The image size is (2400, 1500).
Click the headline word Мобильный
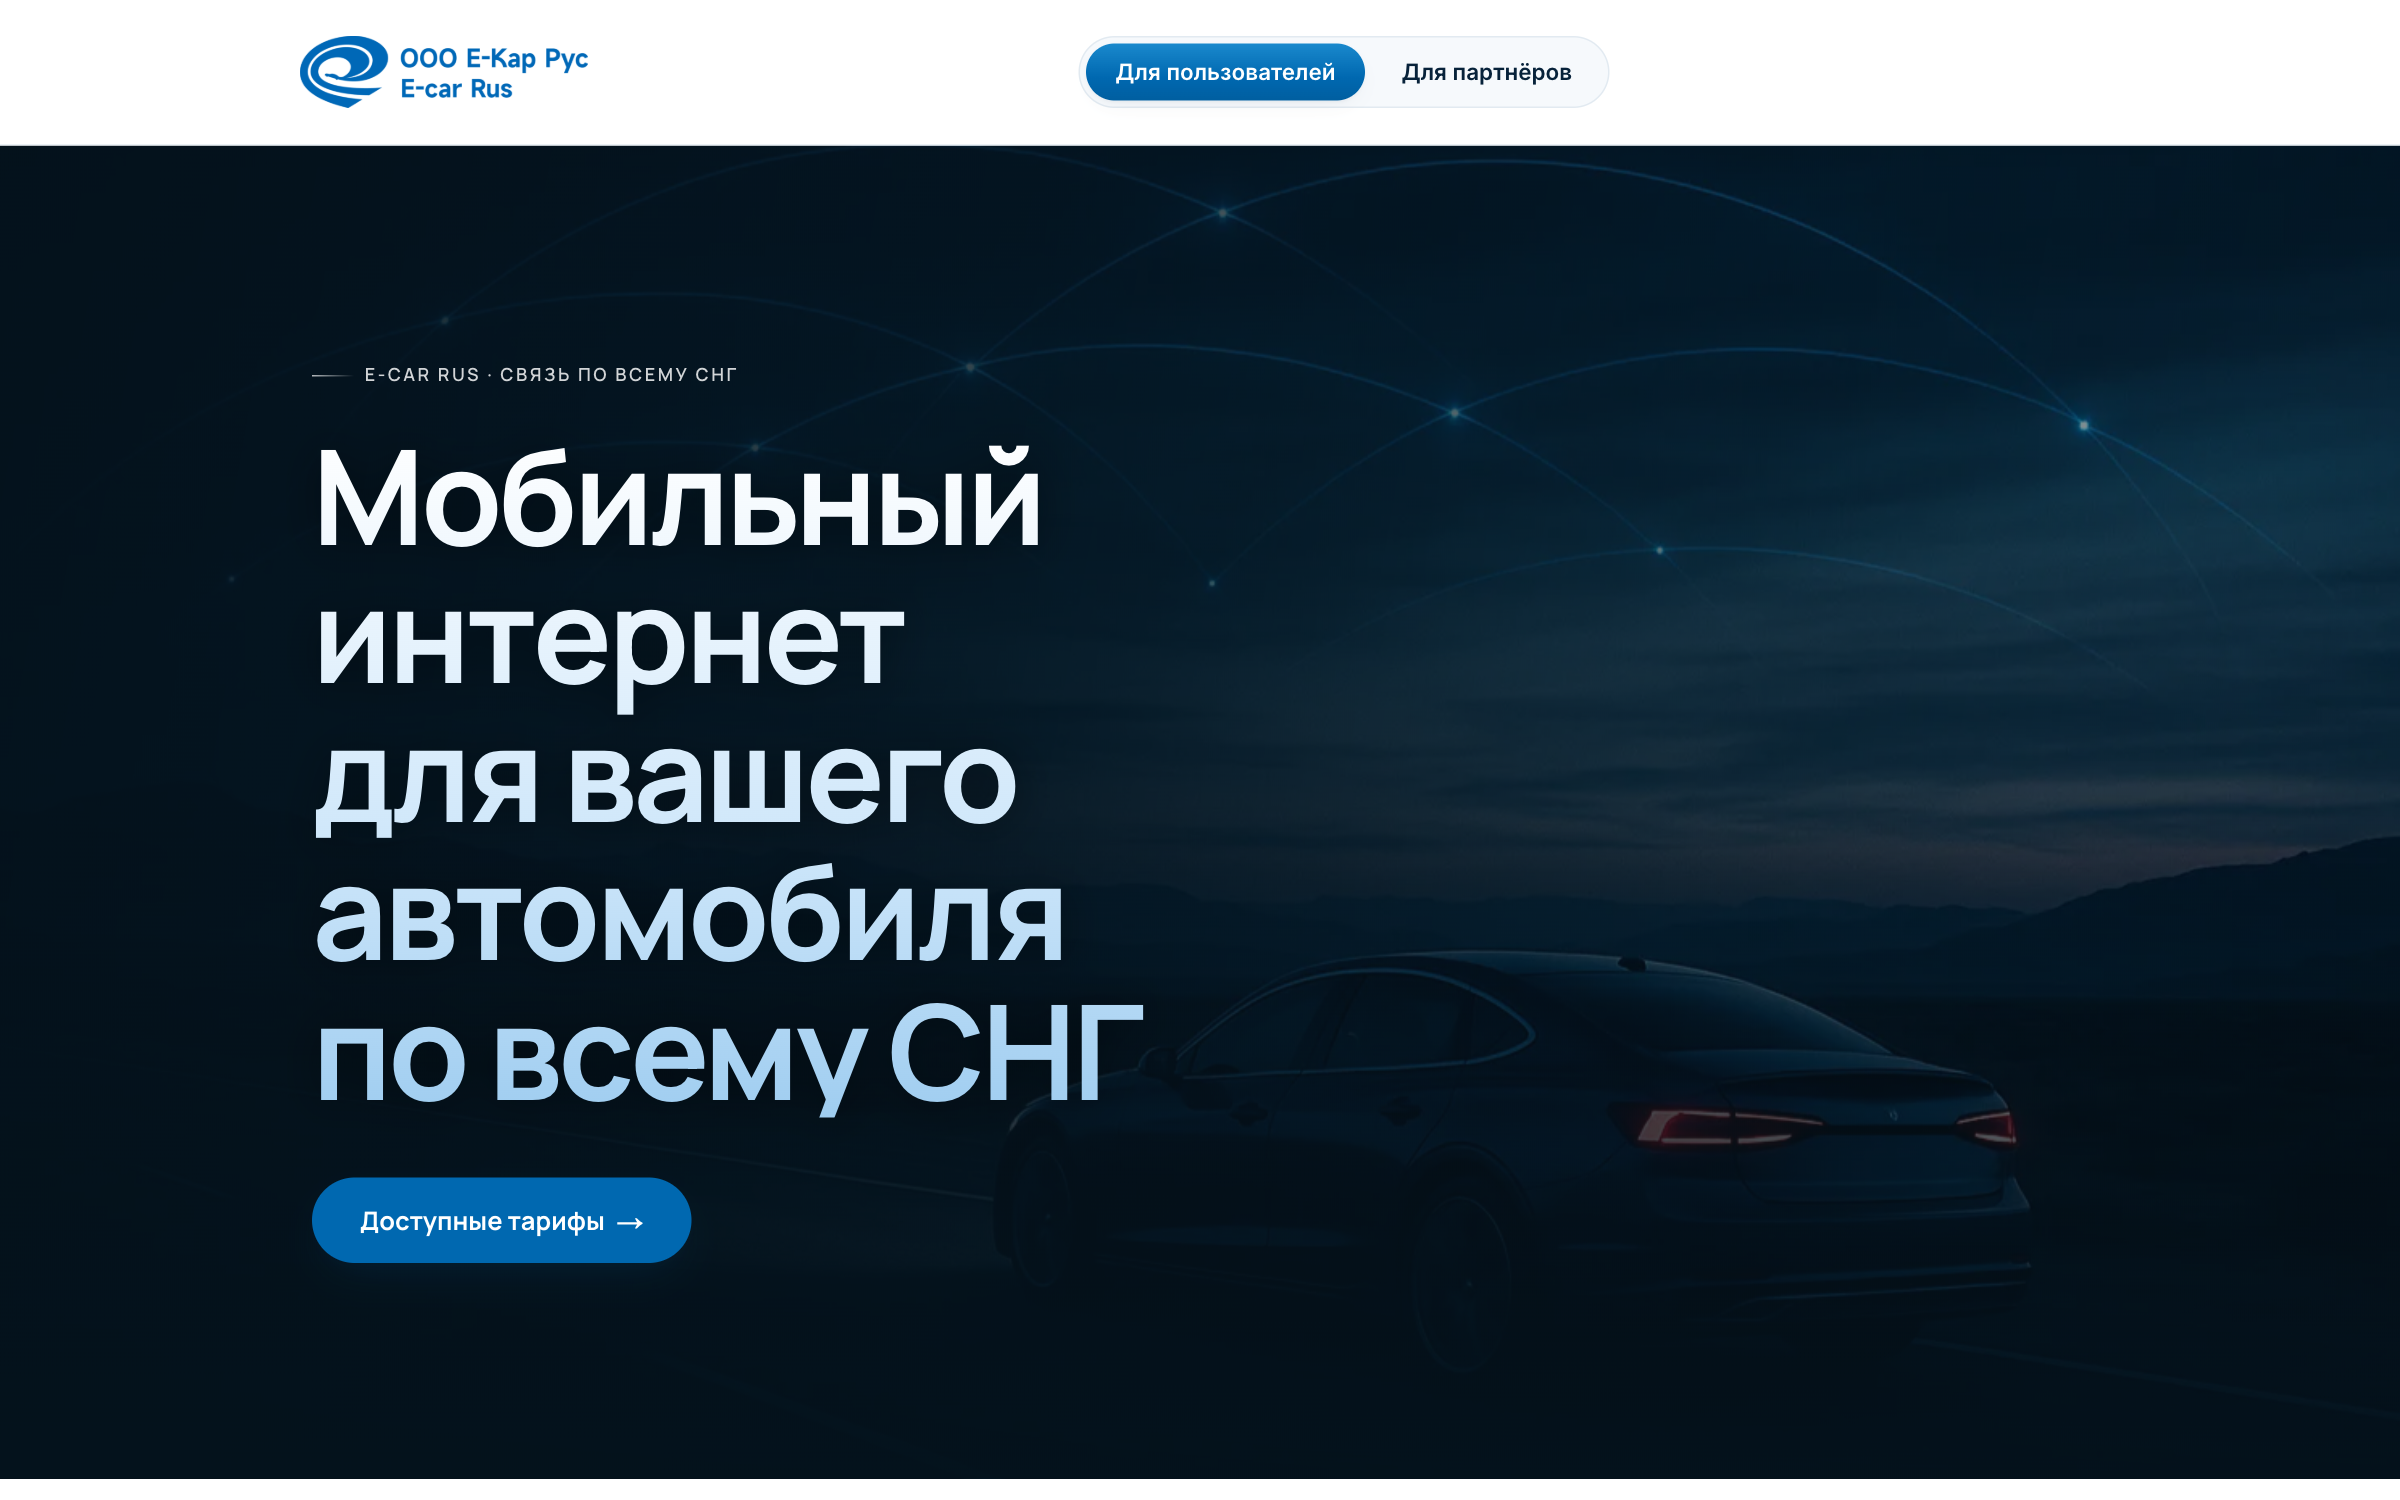coord(679,499)
